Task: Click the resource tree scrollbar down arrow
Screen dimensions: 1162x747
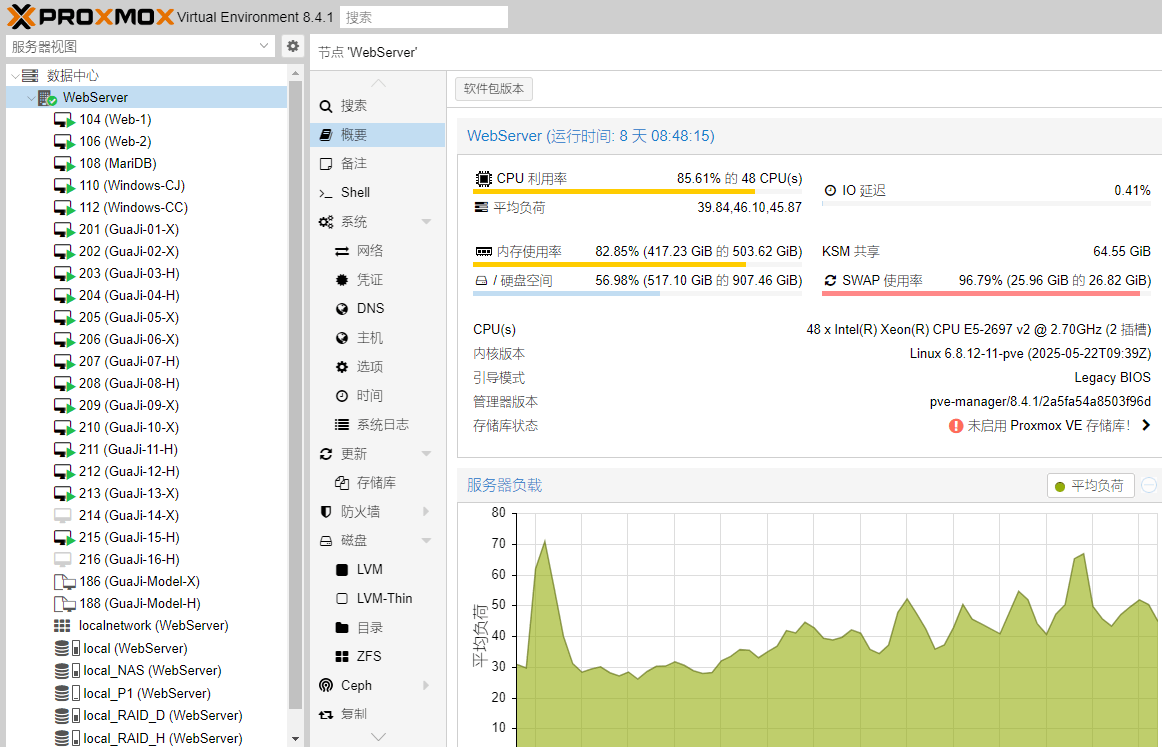Action: [296, 739]
